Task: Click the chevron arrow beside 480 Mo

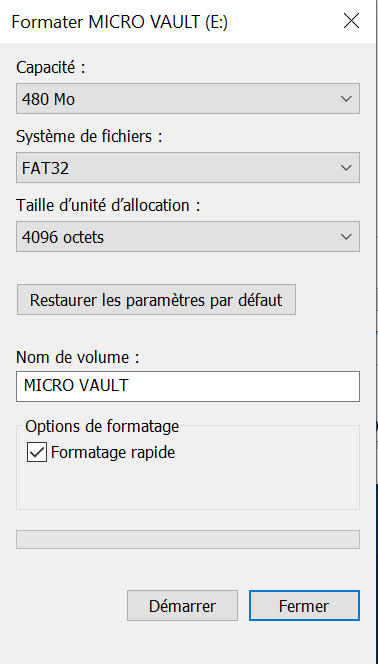Action: (346, 99)
